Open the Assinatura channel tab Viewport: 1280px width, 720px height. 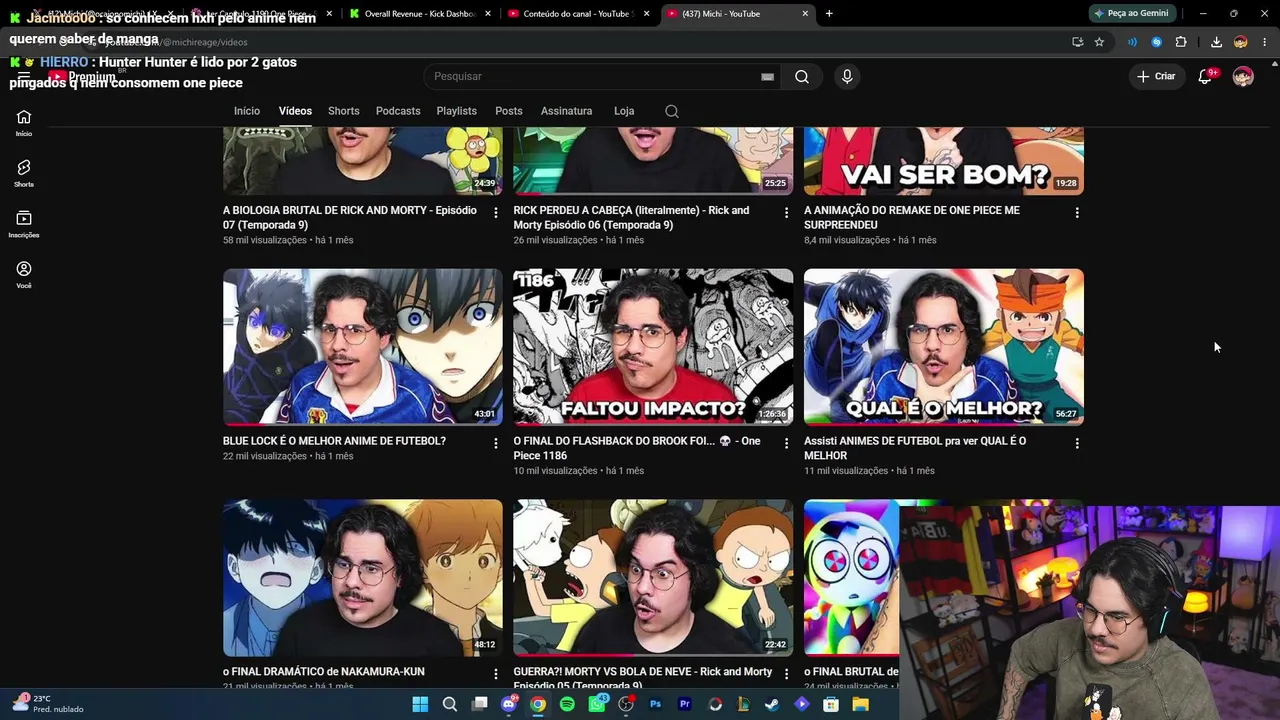[x=567, y=111]
